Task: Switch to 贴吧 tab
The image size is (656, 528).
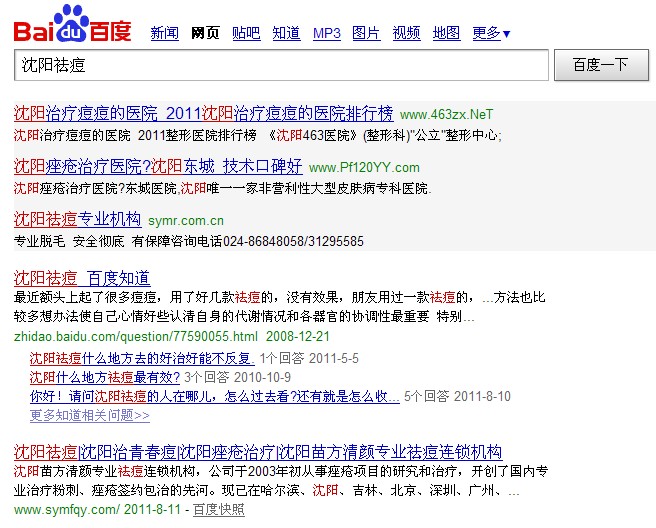Action: tap(246, 33)
